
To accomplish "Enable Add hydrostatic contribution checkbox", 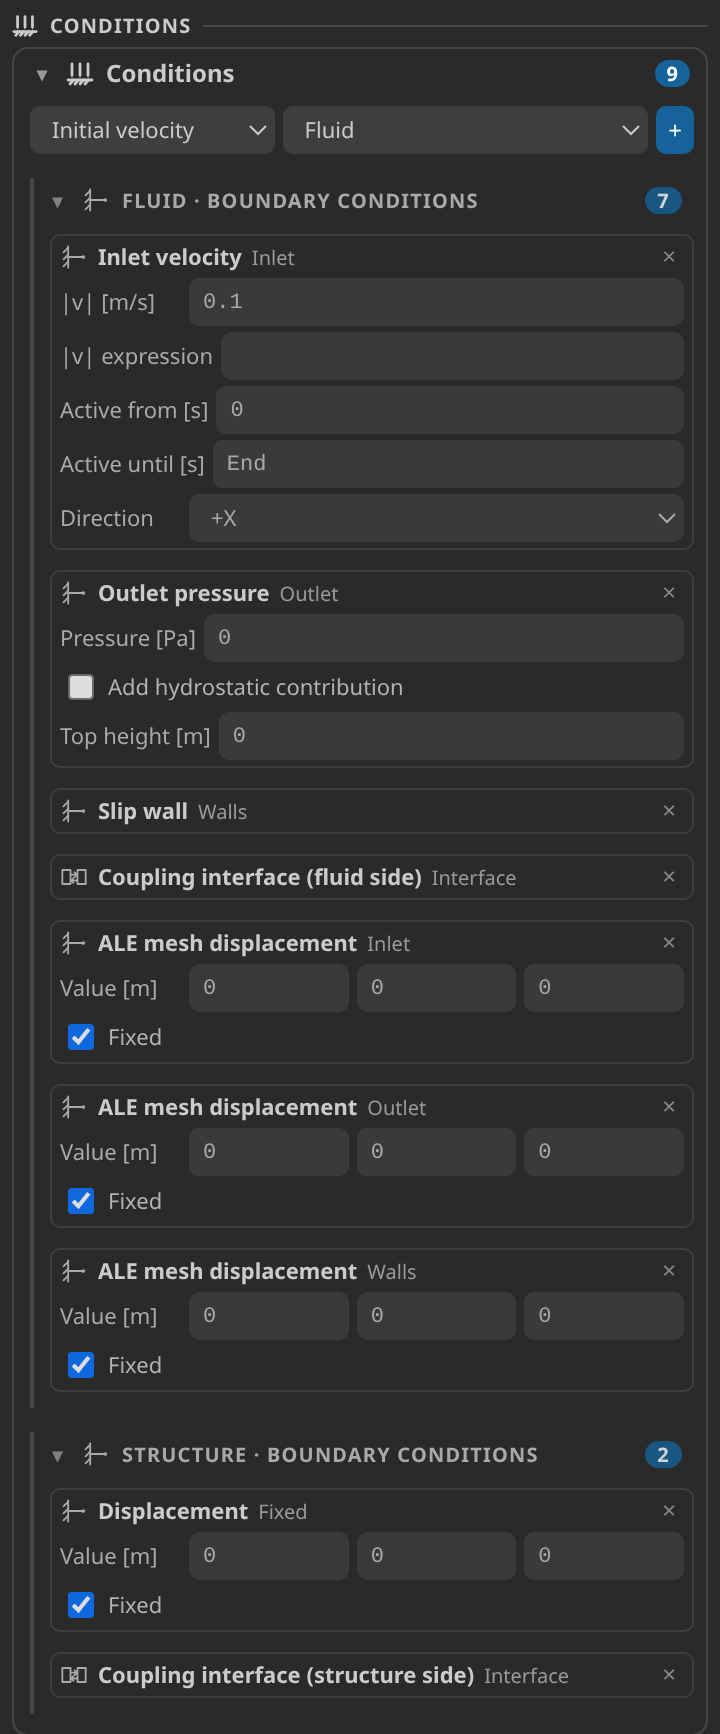I will point(81,687).
